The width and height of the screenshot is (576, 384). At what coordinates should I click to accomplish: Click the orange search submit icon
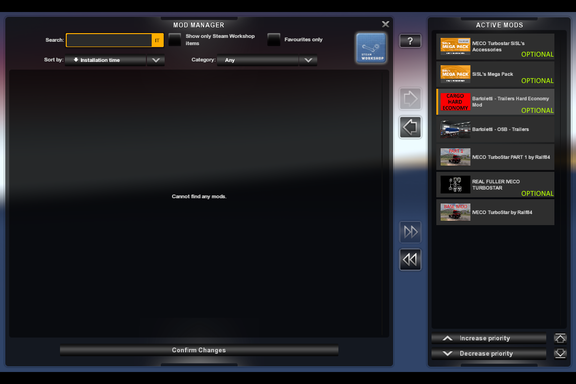(157, 40)
